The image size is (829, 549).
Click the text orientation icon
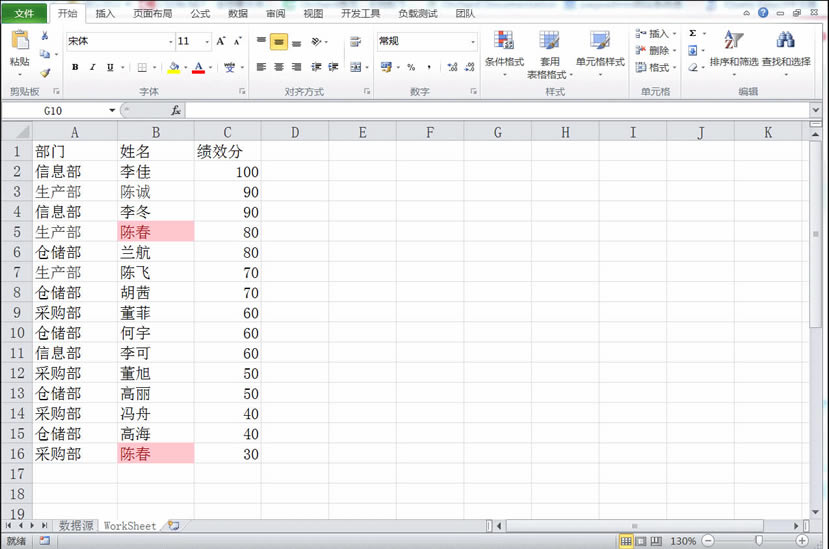(x=316, y=41)
